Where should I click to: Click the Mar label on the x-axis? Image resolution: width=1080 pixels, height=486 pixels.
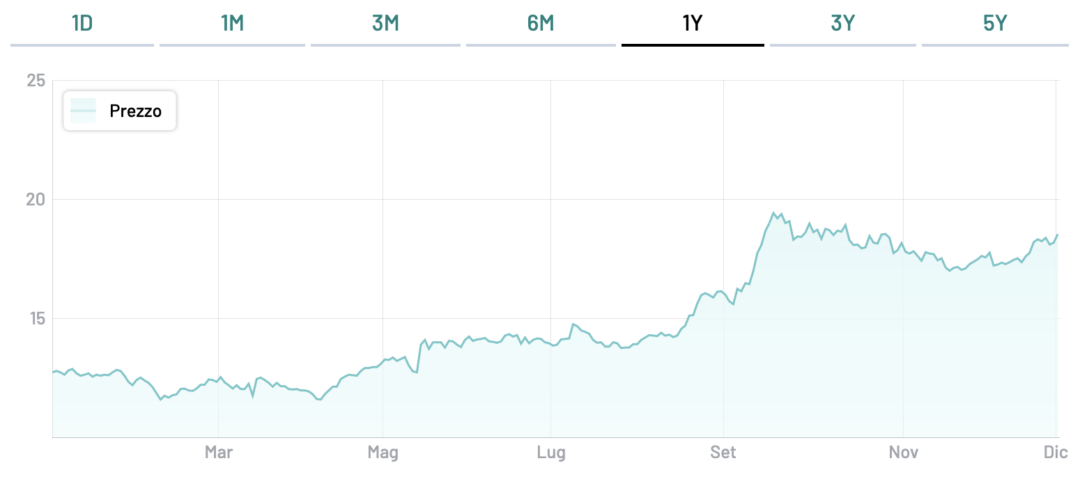pos(218,454)
